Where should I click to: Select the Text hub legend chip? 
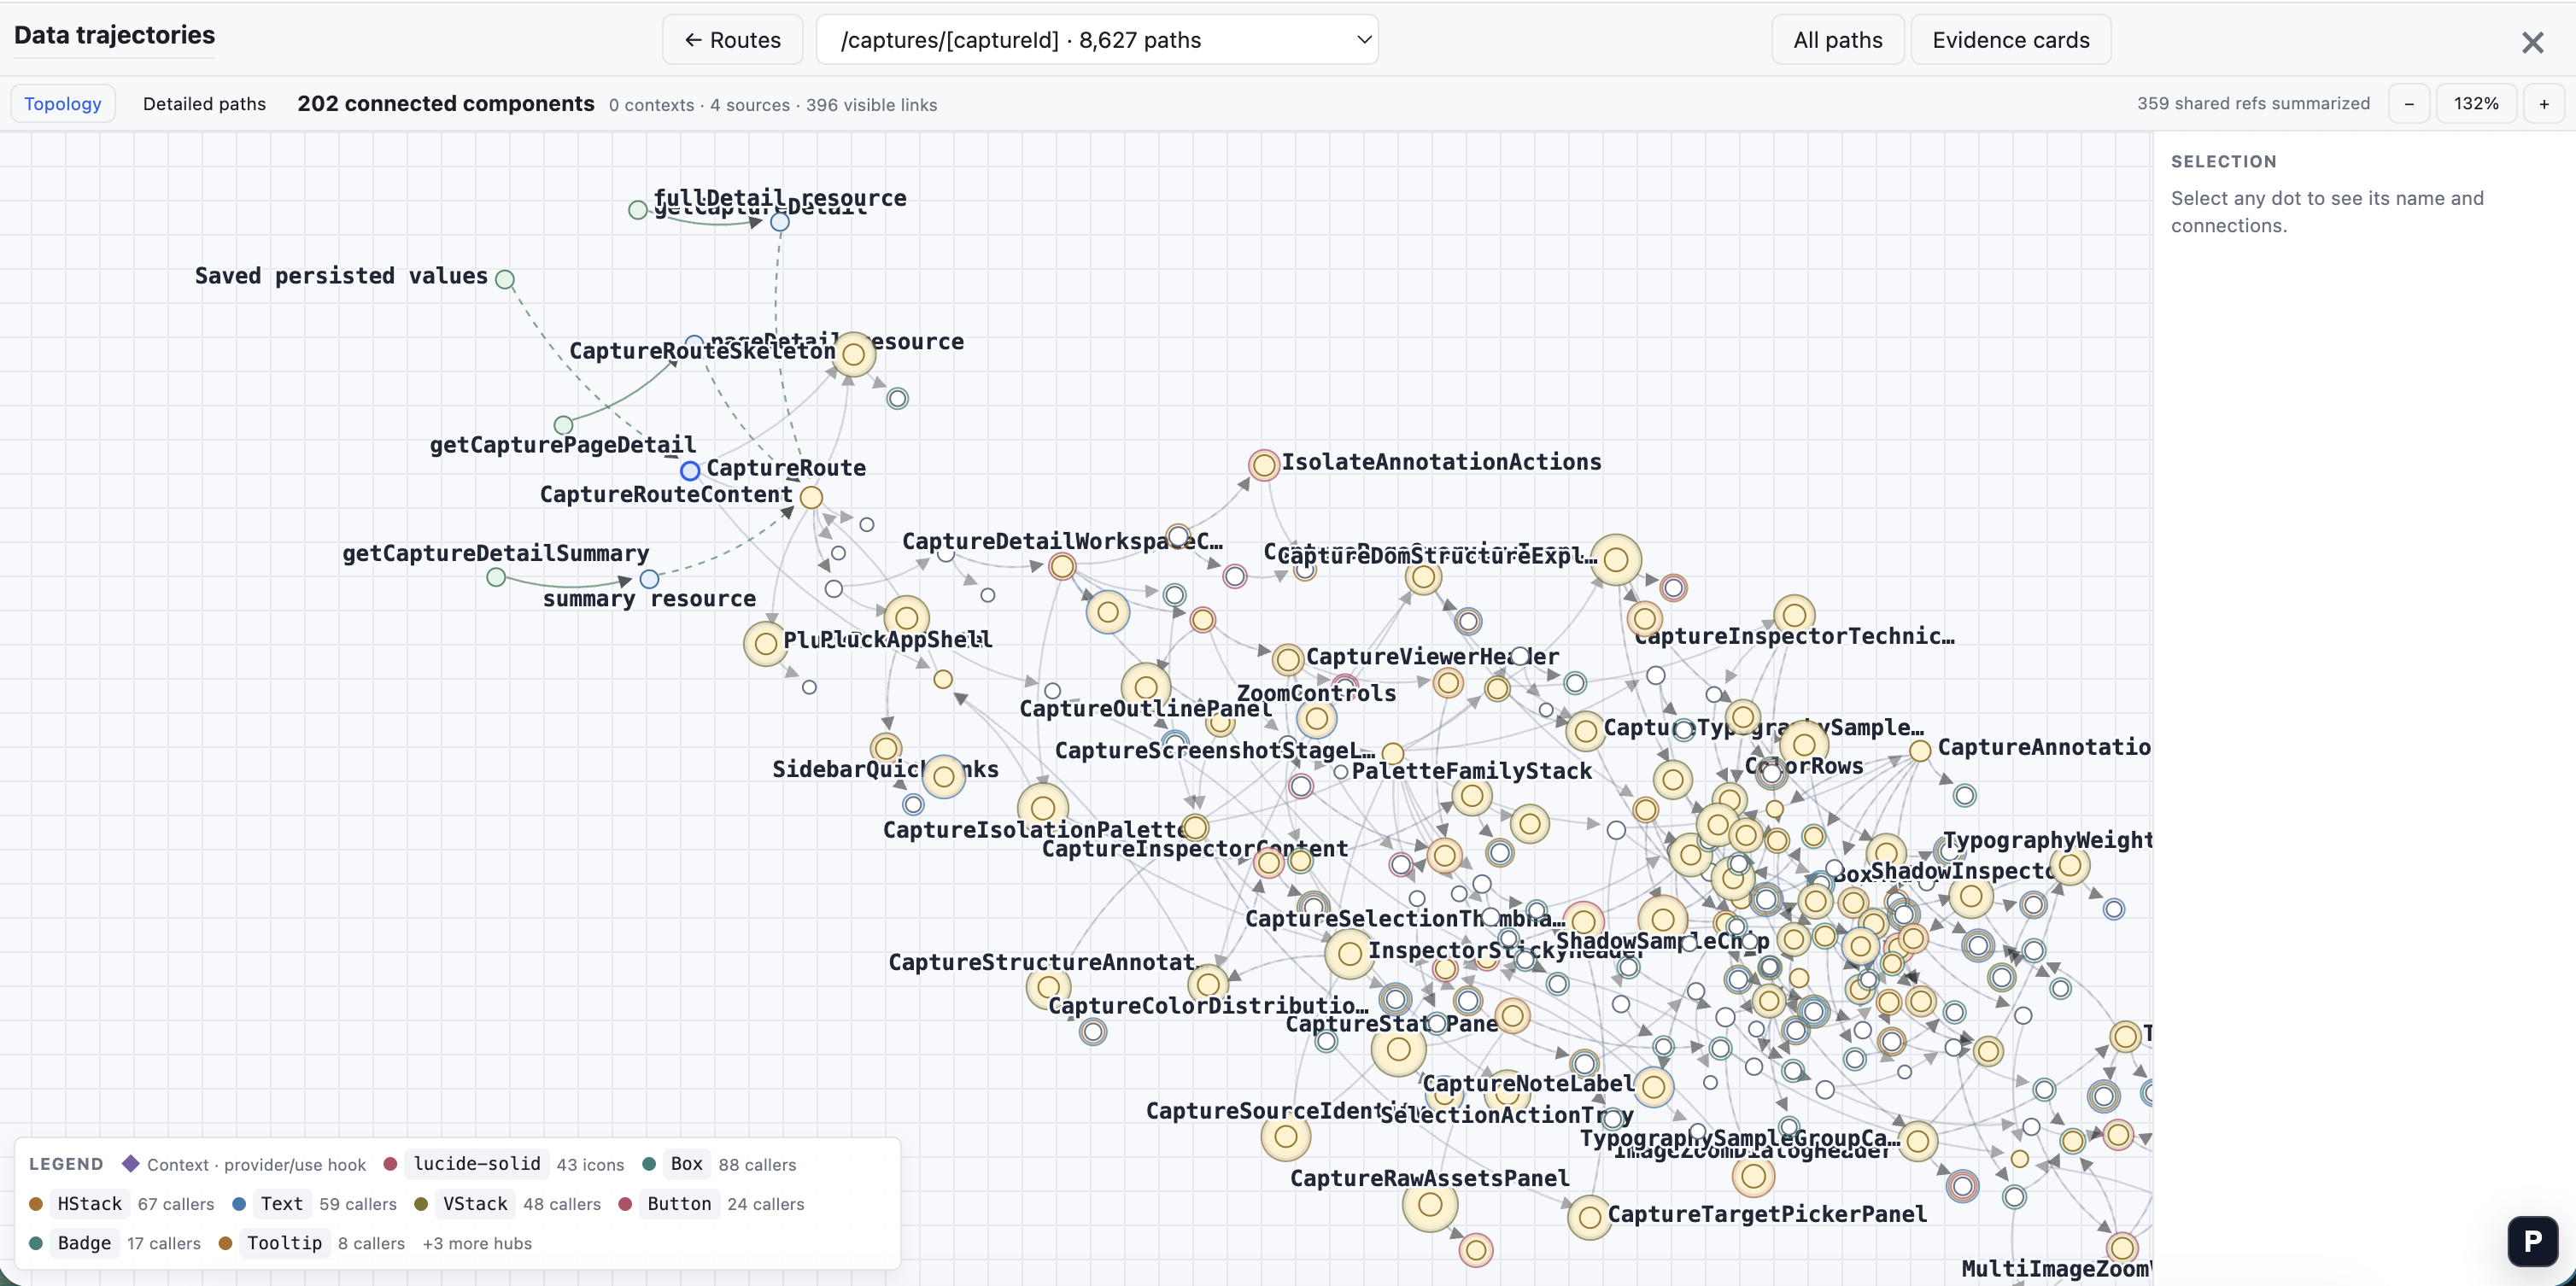pyautogui.click(x=281, y=1204)
